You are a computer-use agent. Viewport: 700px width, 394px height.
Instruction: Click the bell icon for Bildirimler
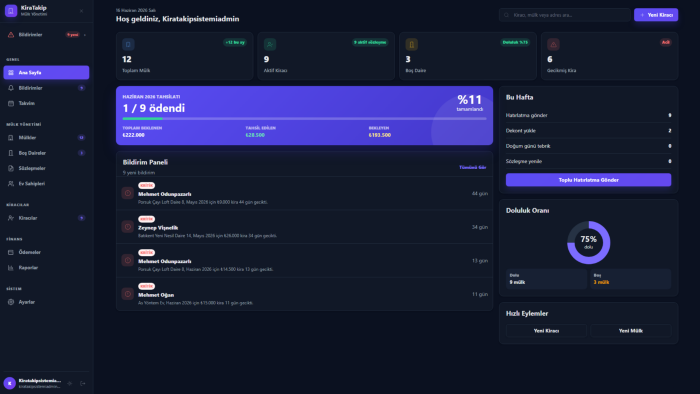[11, 88]
